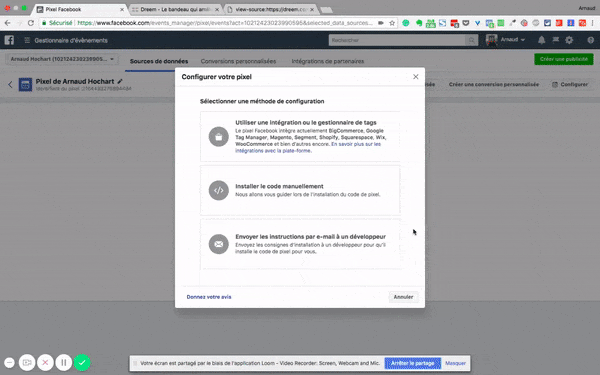Viewport: 600px width, 375px height.
Task: Click the Pocket extension icon
Action: pos(466,23)
